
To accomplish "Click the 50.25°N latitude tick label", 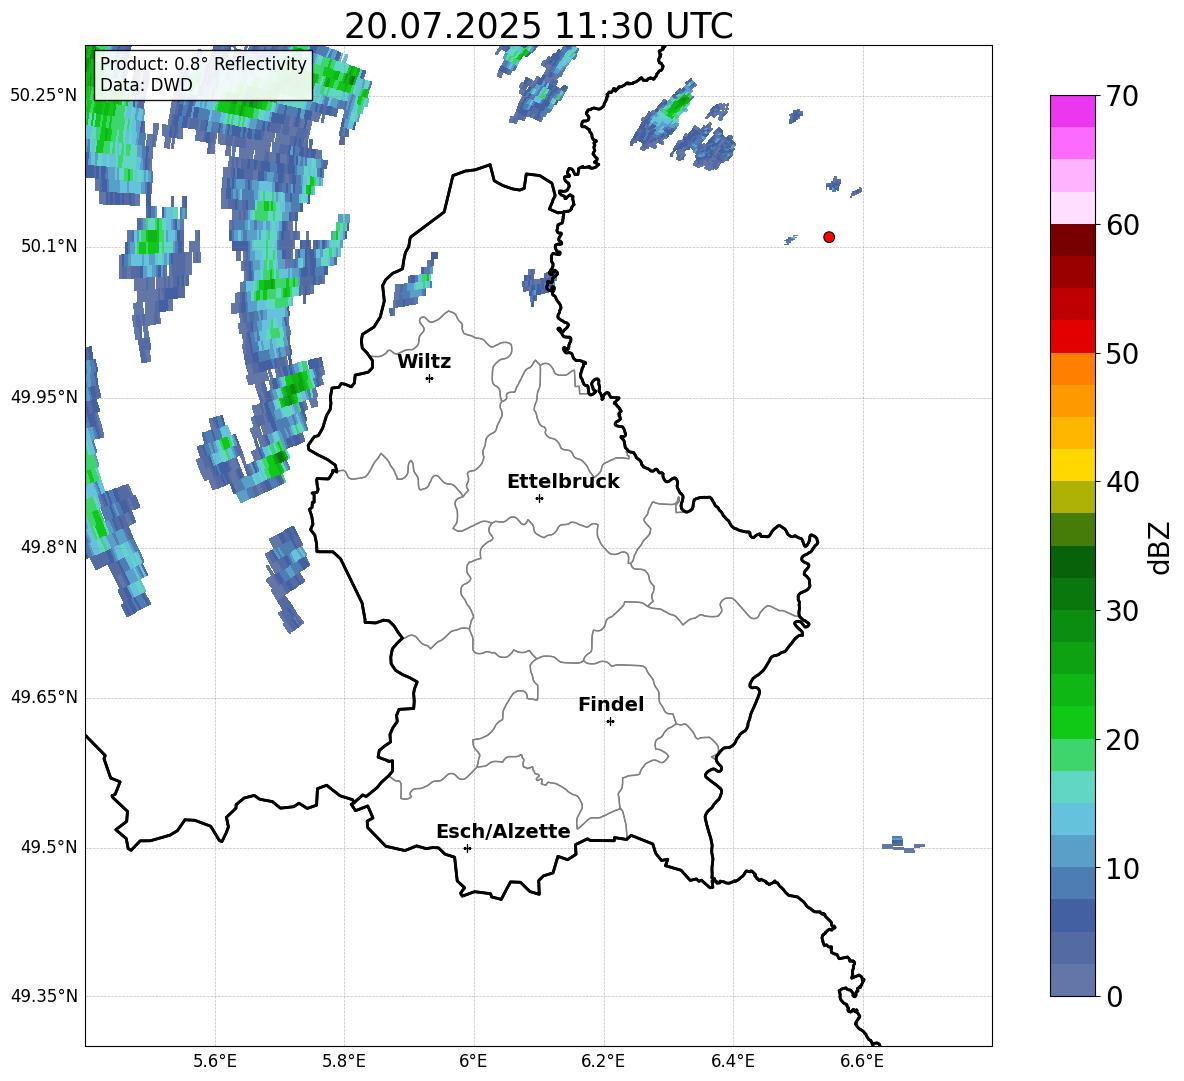I will (44, 96).
